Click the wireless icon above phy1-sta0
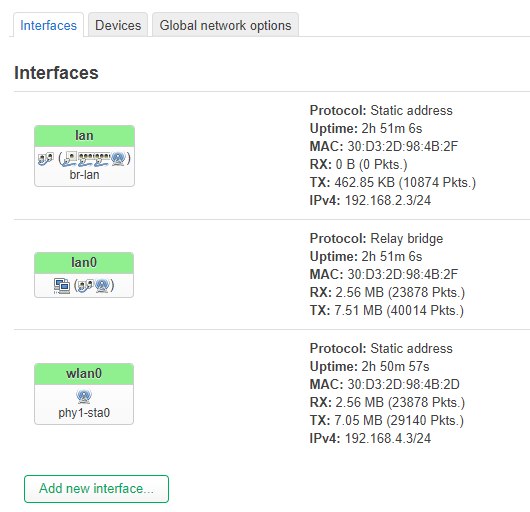 (x=84, y=396)
